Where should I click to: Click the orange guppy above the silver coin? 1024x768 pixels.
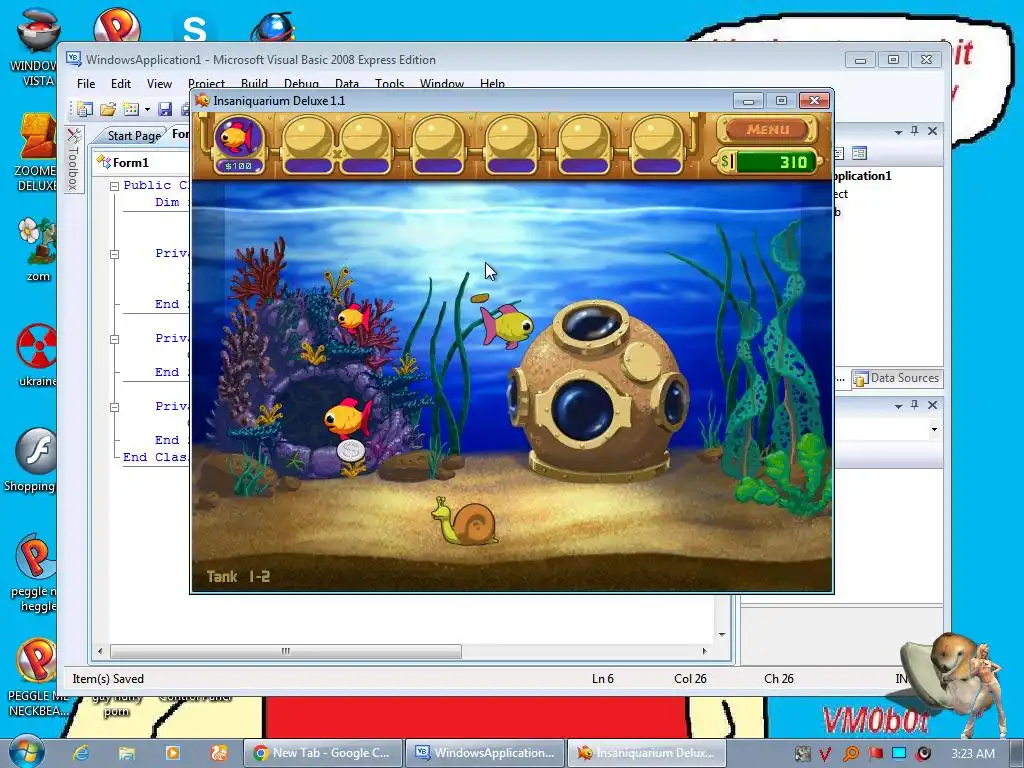tap(347, 418)
